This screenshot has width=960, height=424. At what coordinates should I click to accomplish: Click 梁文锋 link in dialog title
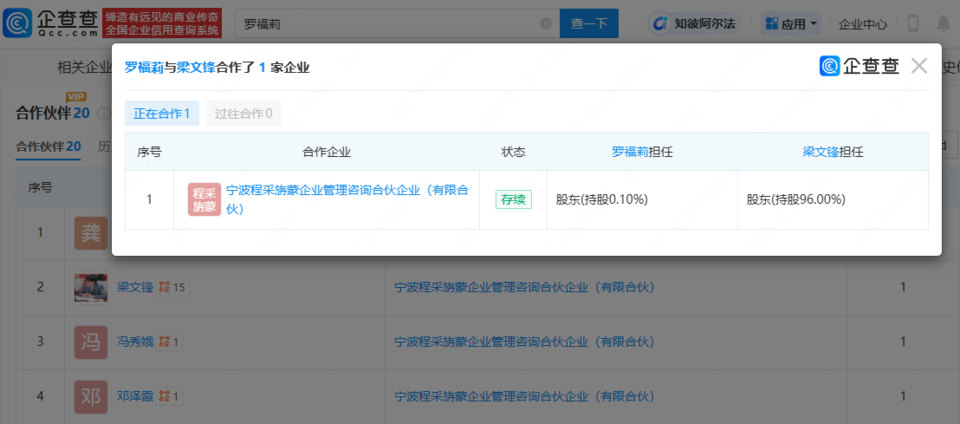pyautogui.click(x=196, y=67)
